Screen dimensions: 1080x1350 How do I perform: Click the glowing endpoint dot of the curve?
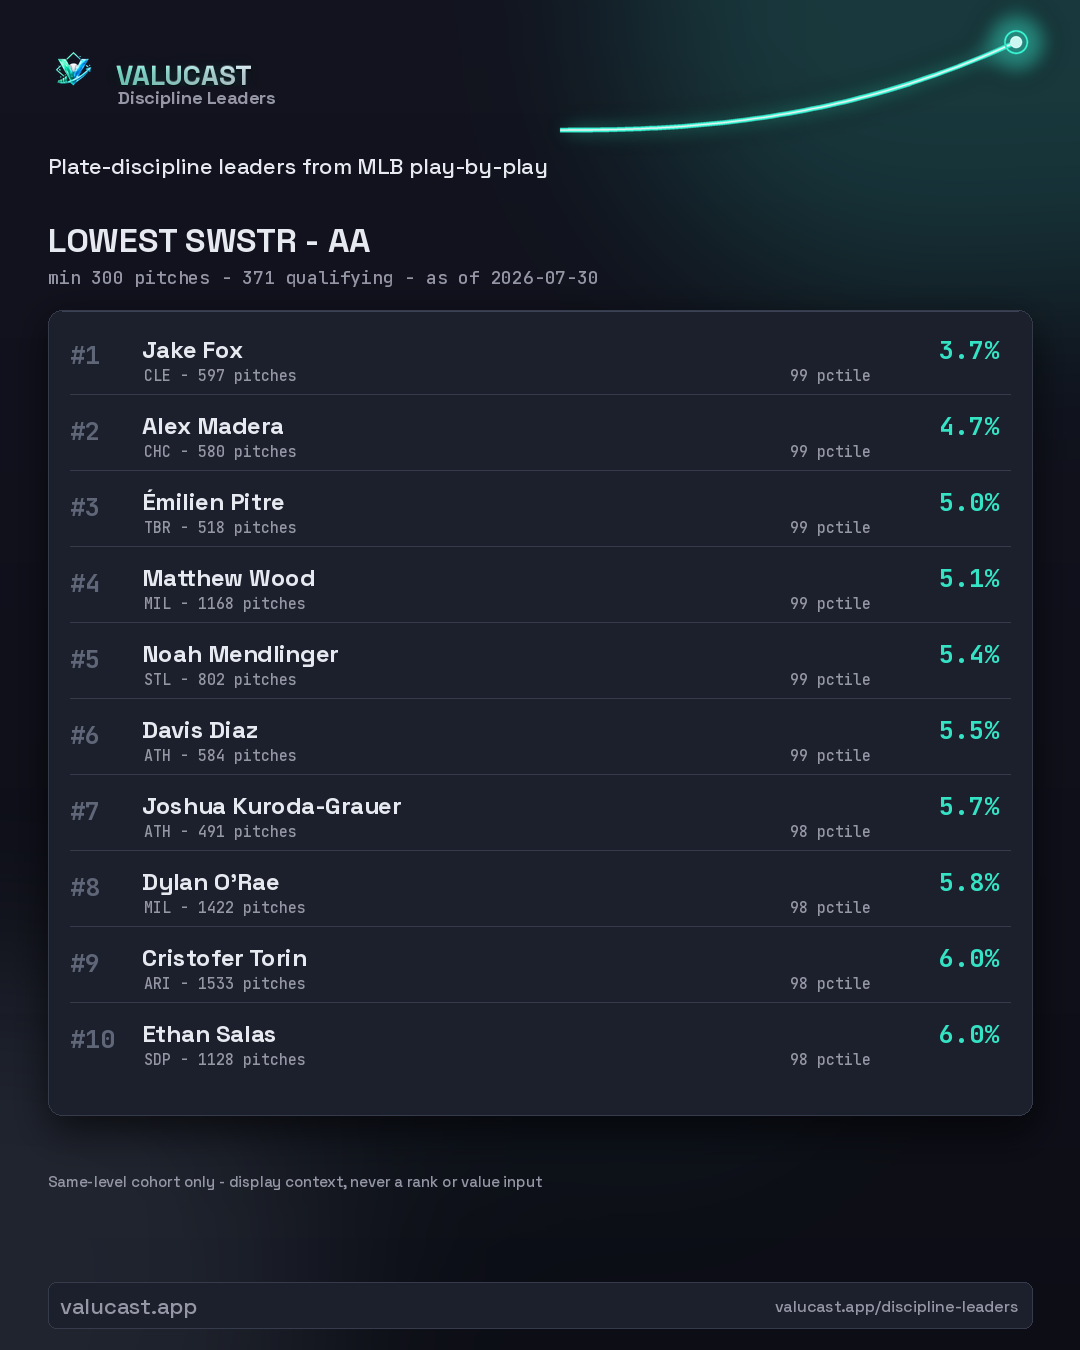pos(1016,42)
